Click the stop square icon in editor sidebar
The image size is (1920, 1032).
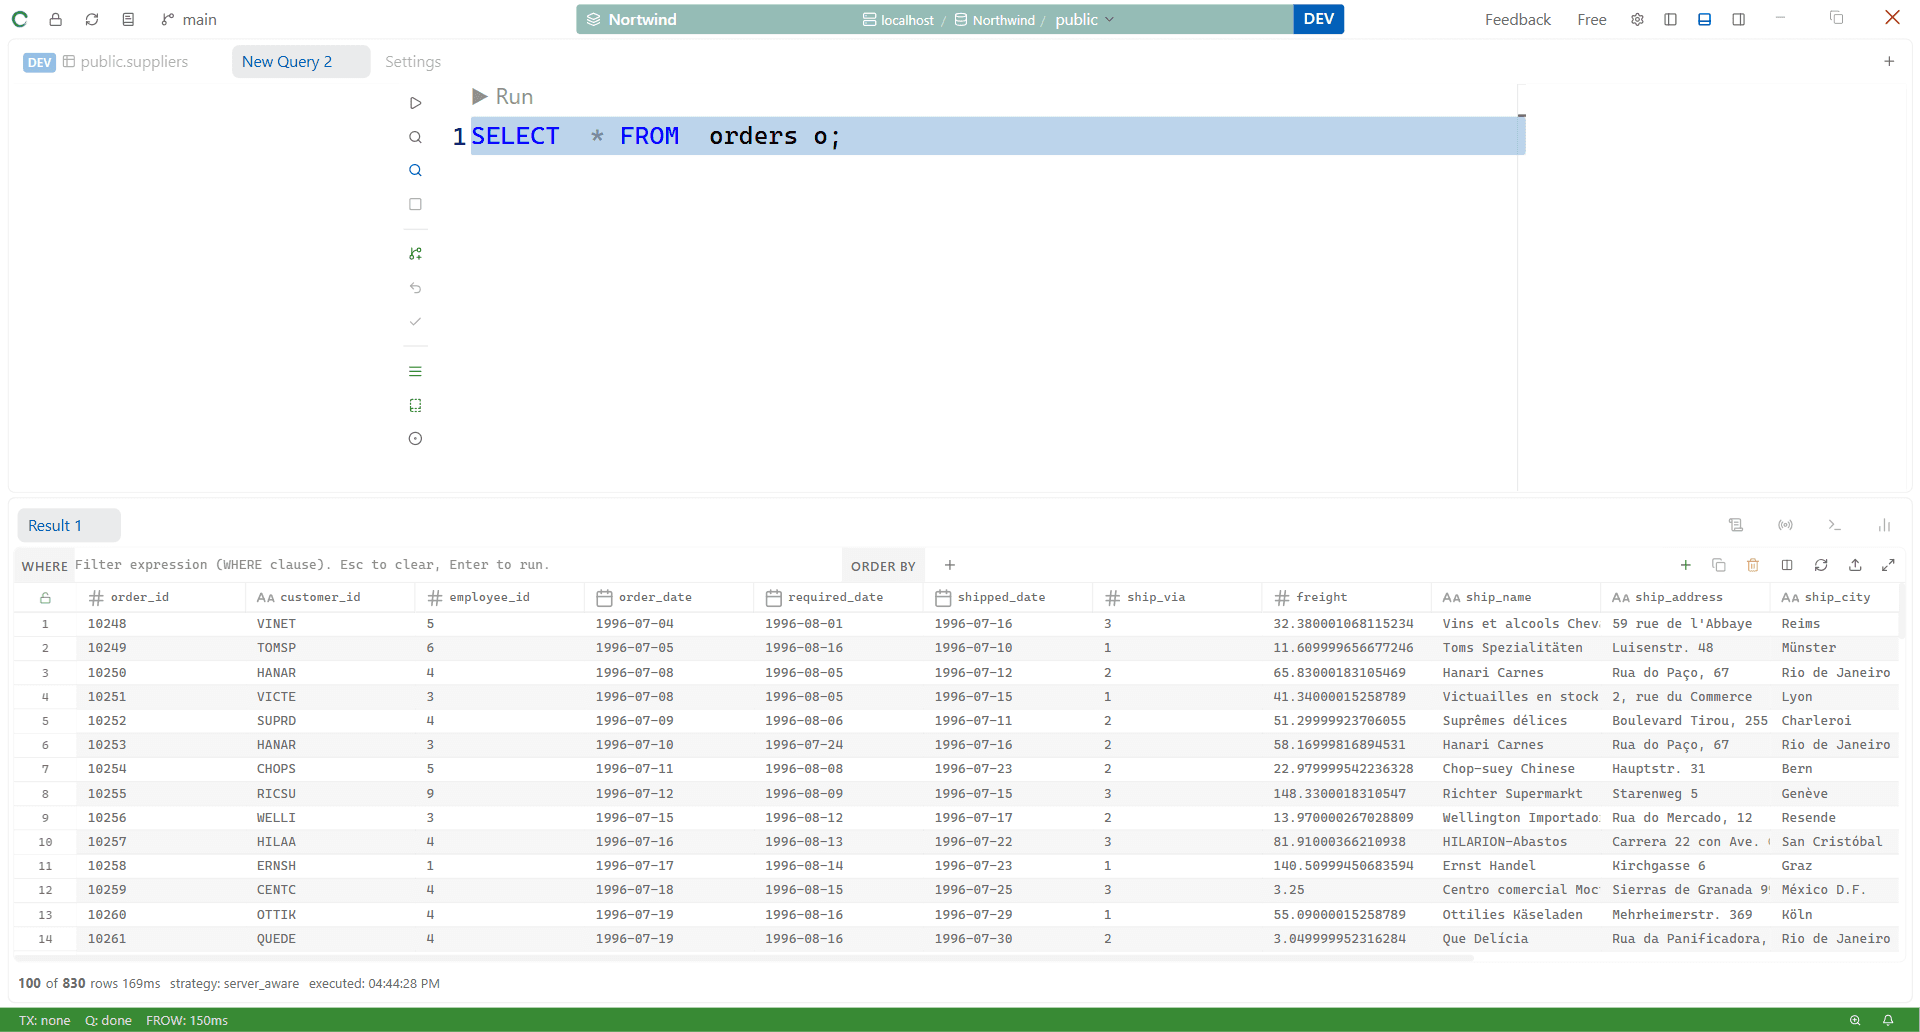click(x=415, y=204)
